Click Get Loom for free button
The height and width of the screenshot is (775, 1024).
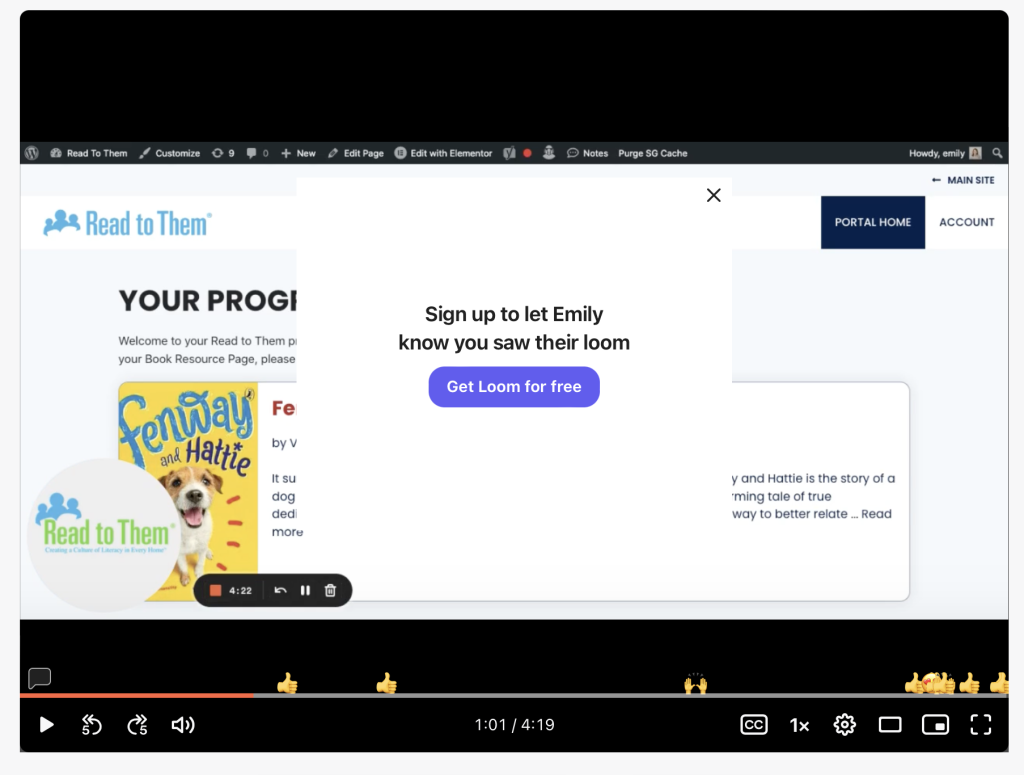point(514,387)
